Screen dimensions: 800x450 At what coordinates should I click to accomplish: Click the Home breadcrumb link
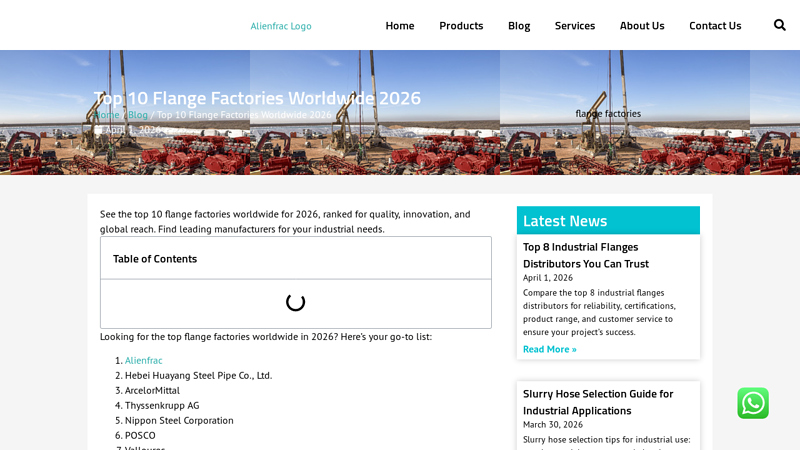tap(106, 115)
